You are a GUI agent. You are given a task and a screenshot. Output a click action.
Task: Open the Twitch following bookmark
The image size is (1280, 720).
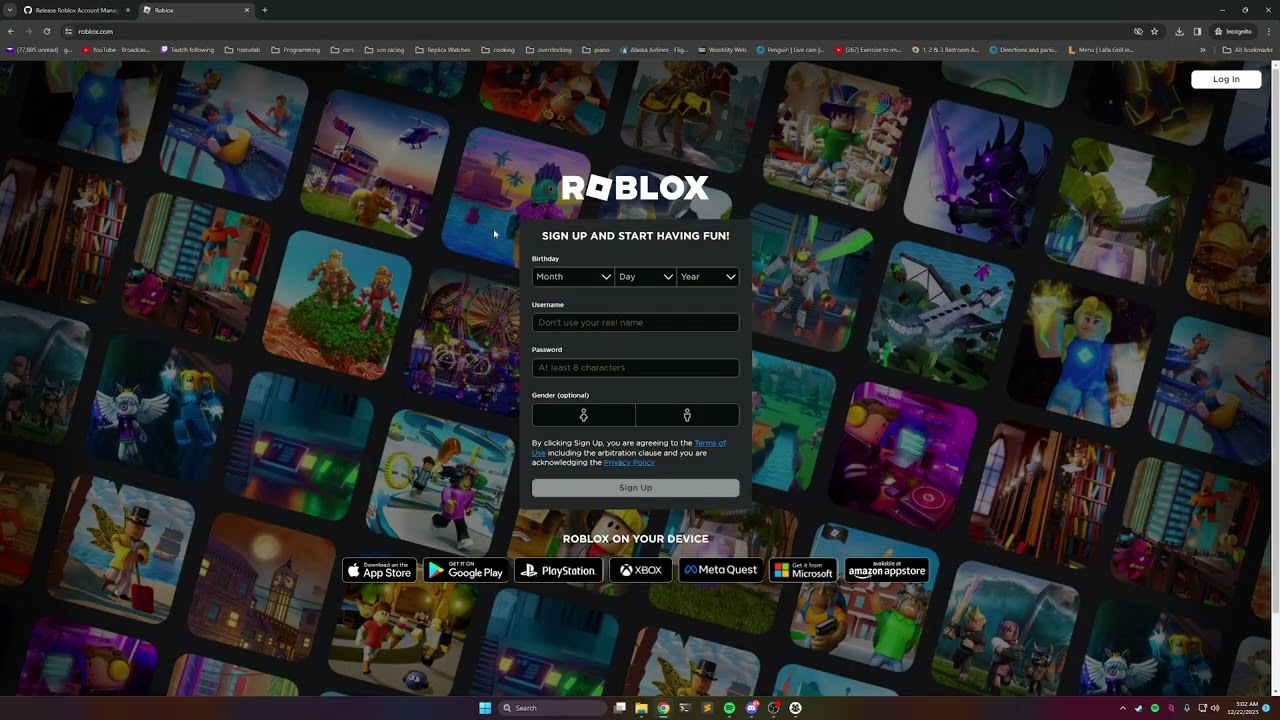click(x=187, y=49)
